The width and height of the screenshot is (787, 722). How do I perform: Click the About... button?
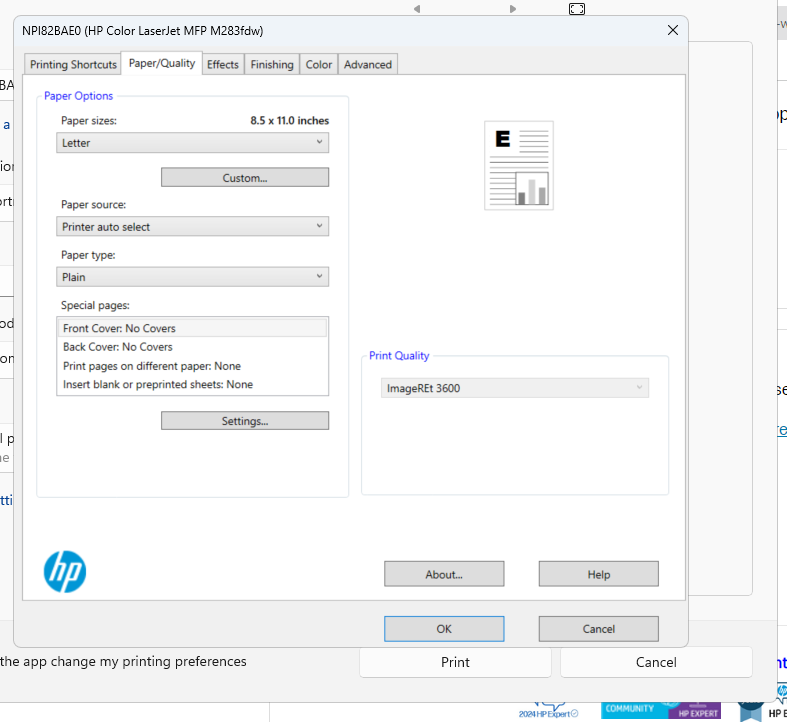[444, 574]
